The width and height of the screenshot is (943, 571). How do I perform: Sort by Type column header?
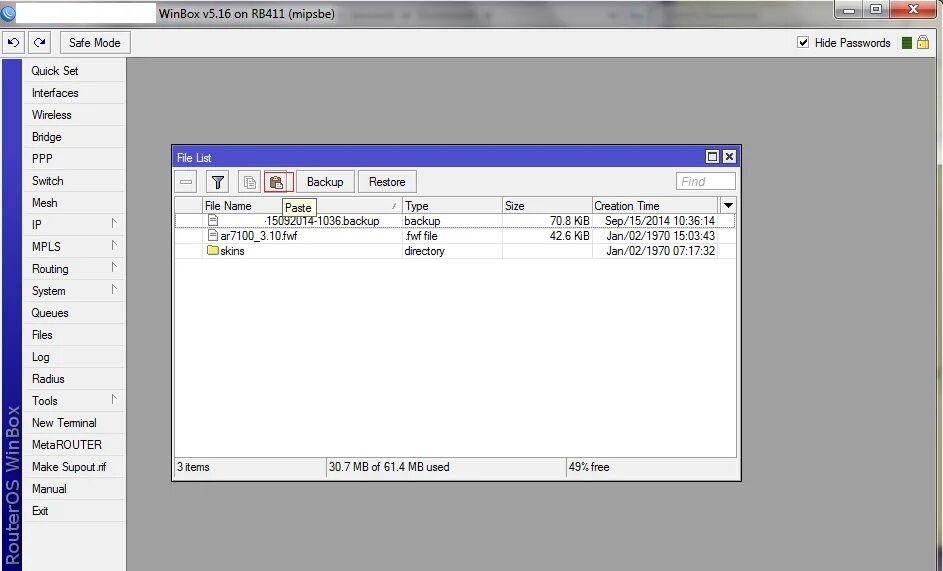(x=452, y=206)
